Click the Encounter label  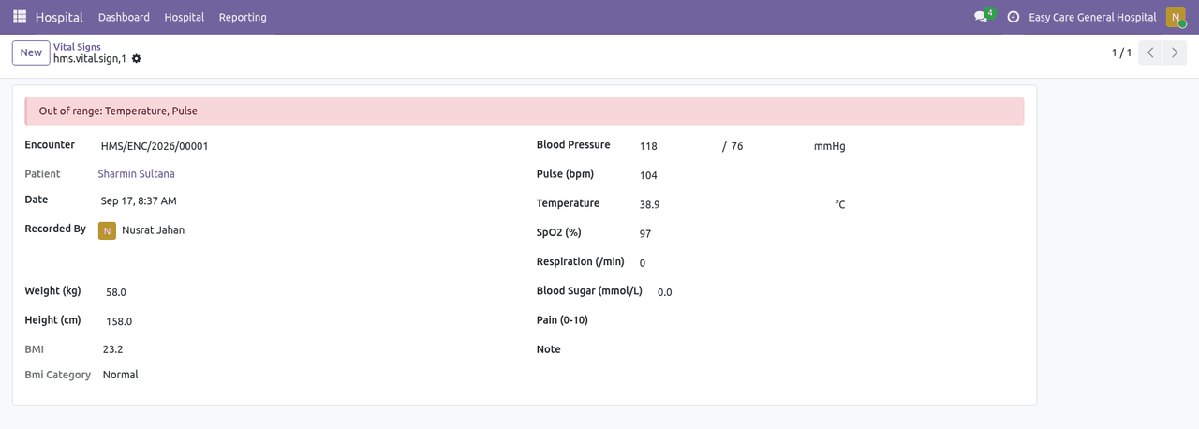(50, 145)
